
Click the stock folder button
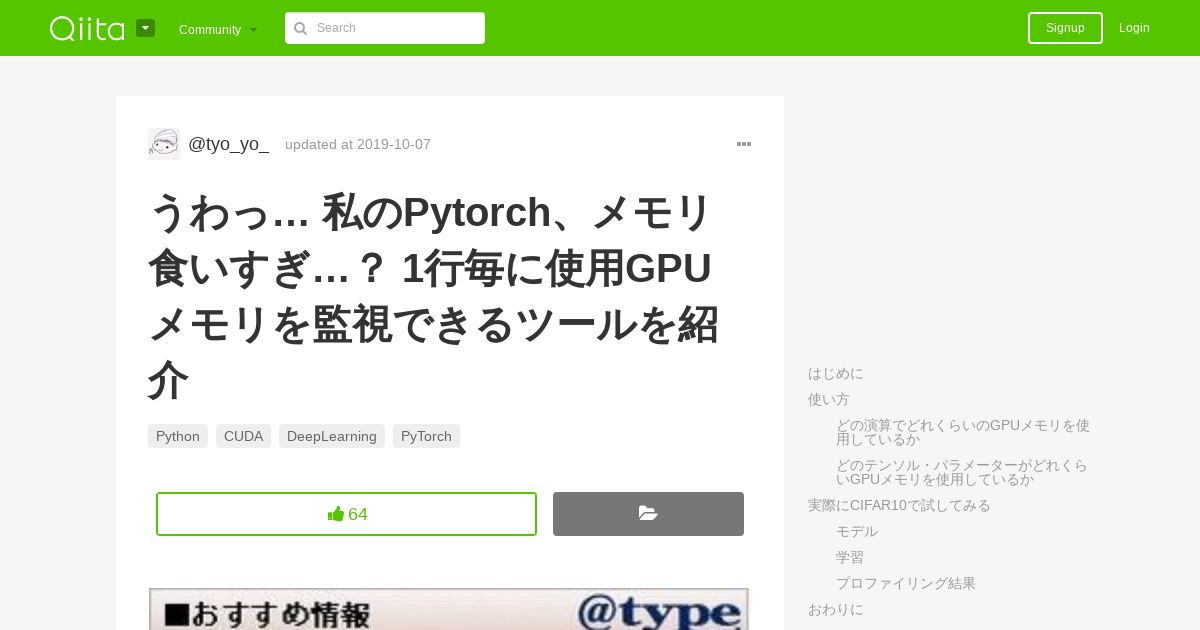click(648, 514)
